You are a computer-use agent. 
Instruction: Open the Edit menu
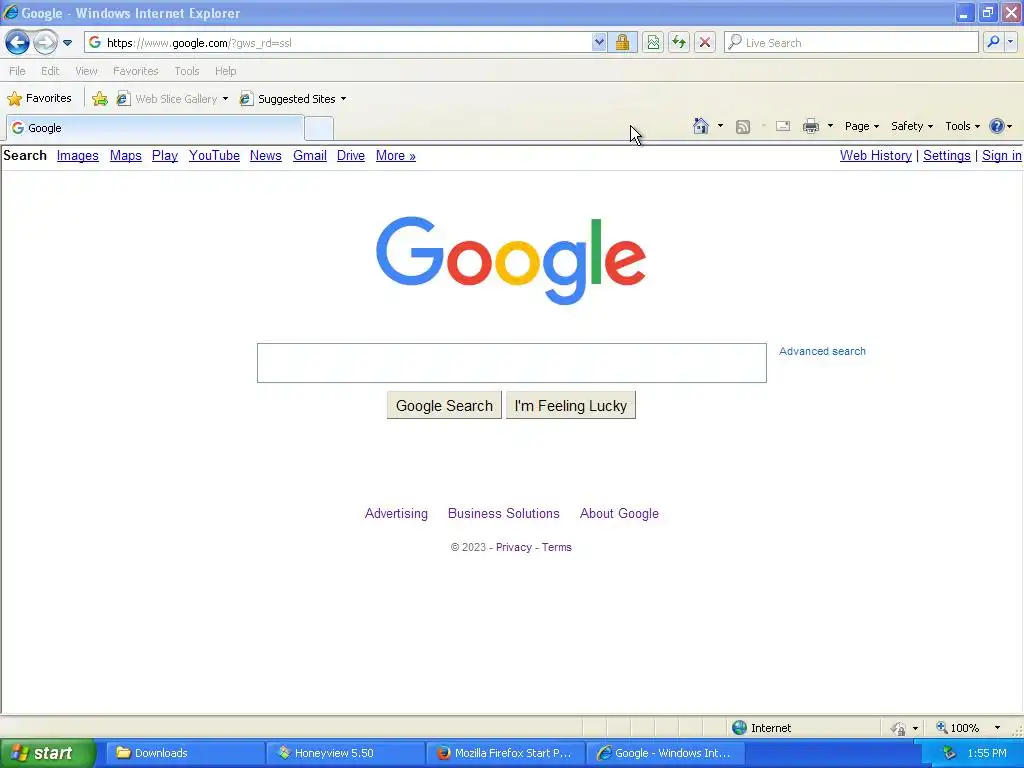[50, 71]
